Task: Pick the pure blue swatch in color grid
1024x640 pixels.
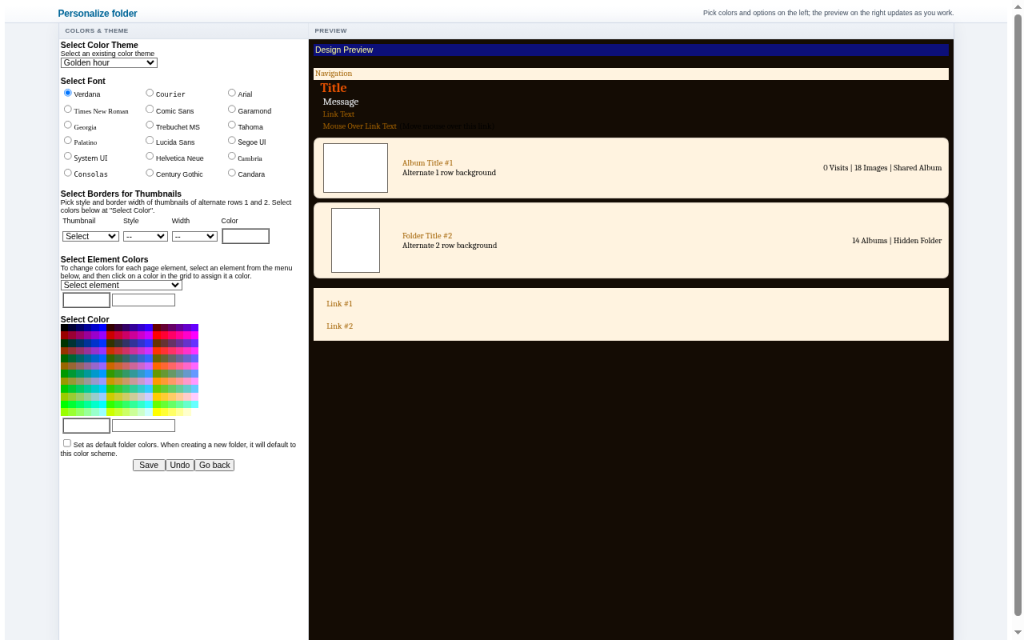Action: 103,328
